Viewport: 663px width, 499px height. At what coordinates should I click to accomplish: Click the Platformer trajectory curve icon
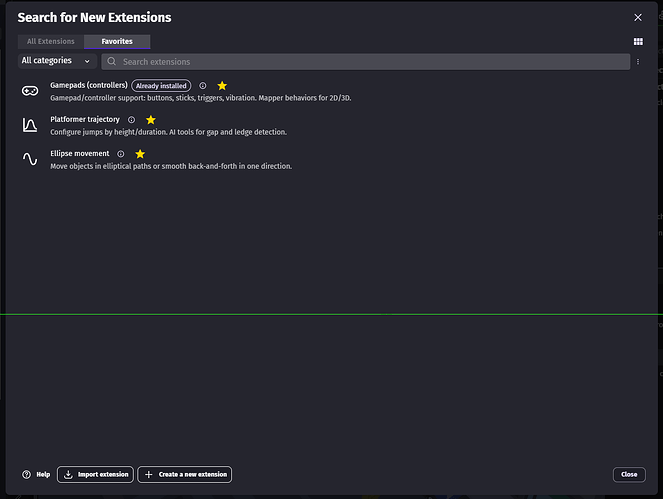coord(30,125)
